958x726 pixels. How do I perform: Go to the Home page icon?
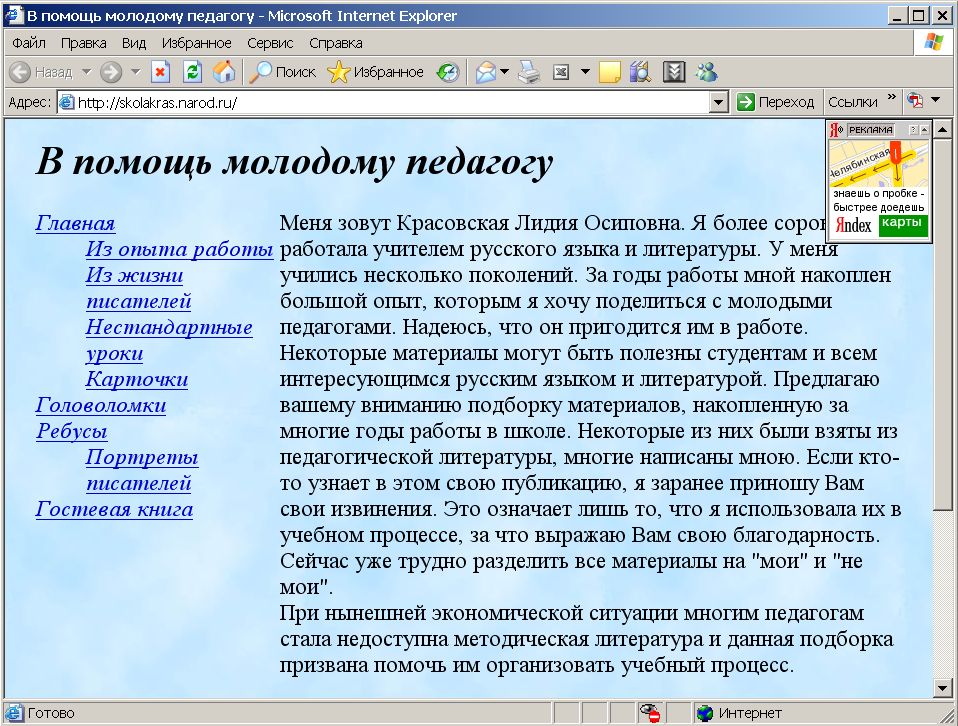[x=224, y=72]
